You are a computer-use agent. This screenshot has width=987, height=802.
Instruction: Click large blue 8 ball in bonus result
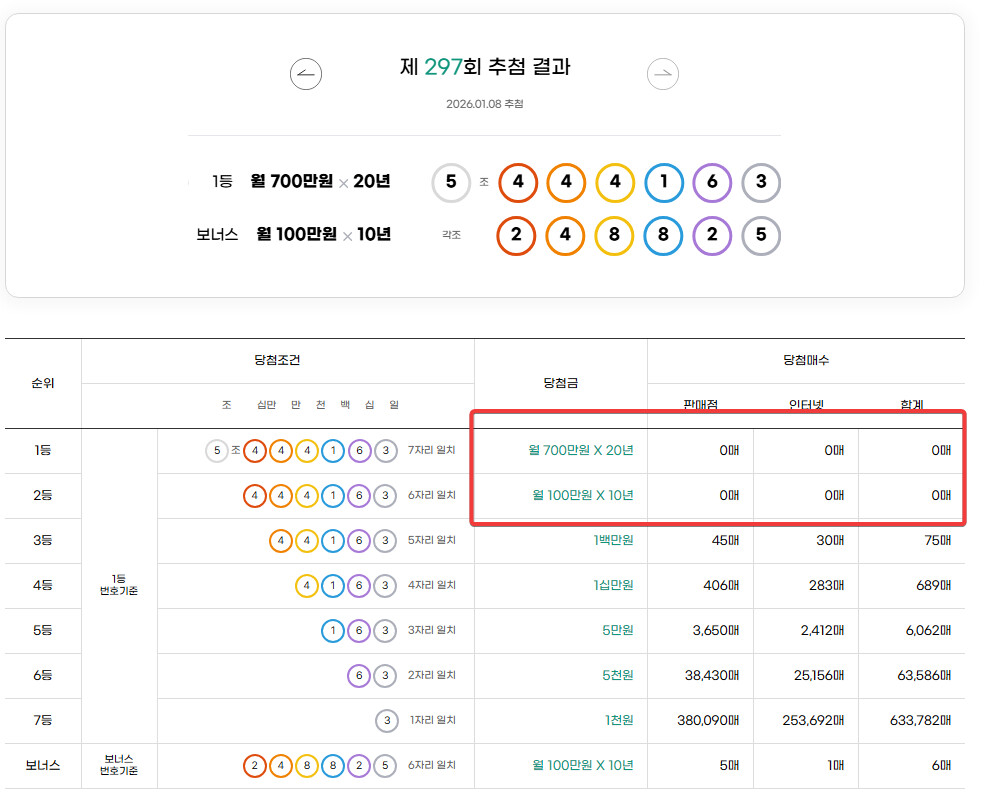tap(663, 235)
